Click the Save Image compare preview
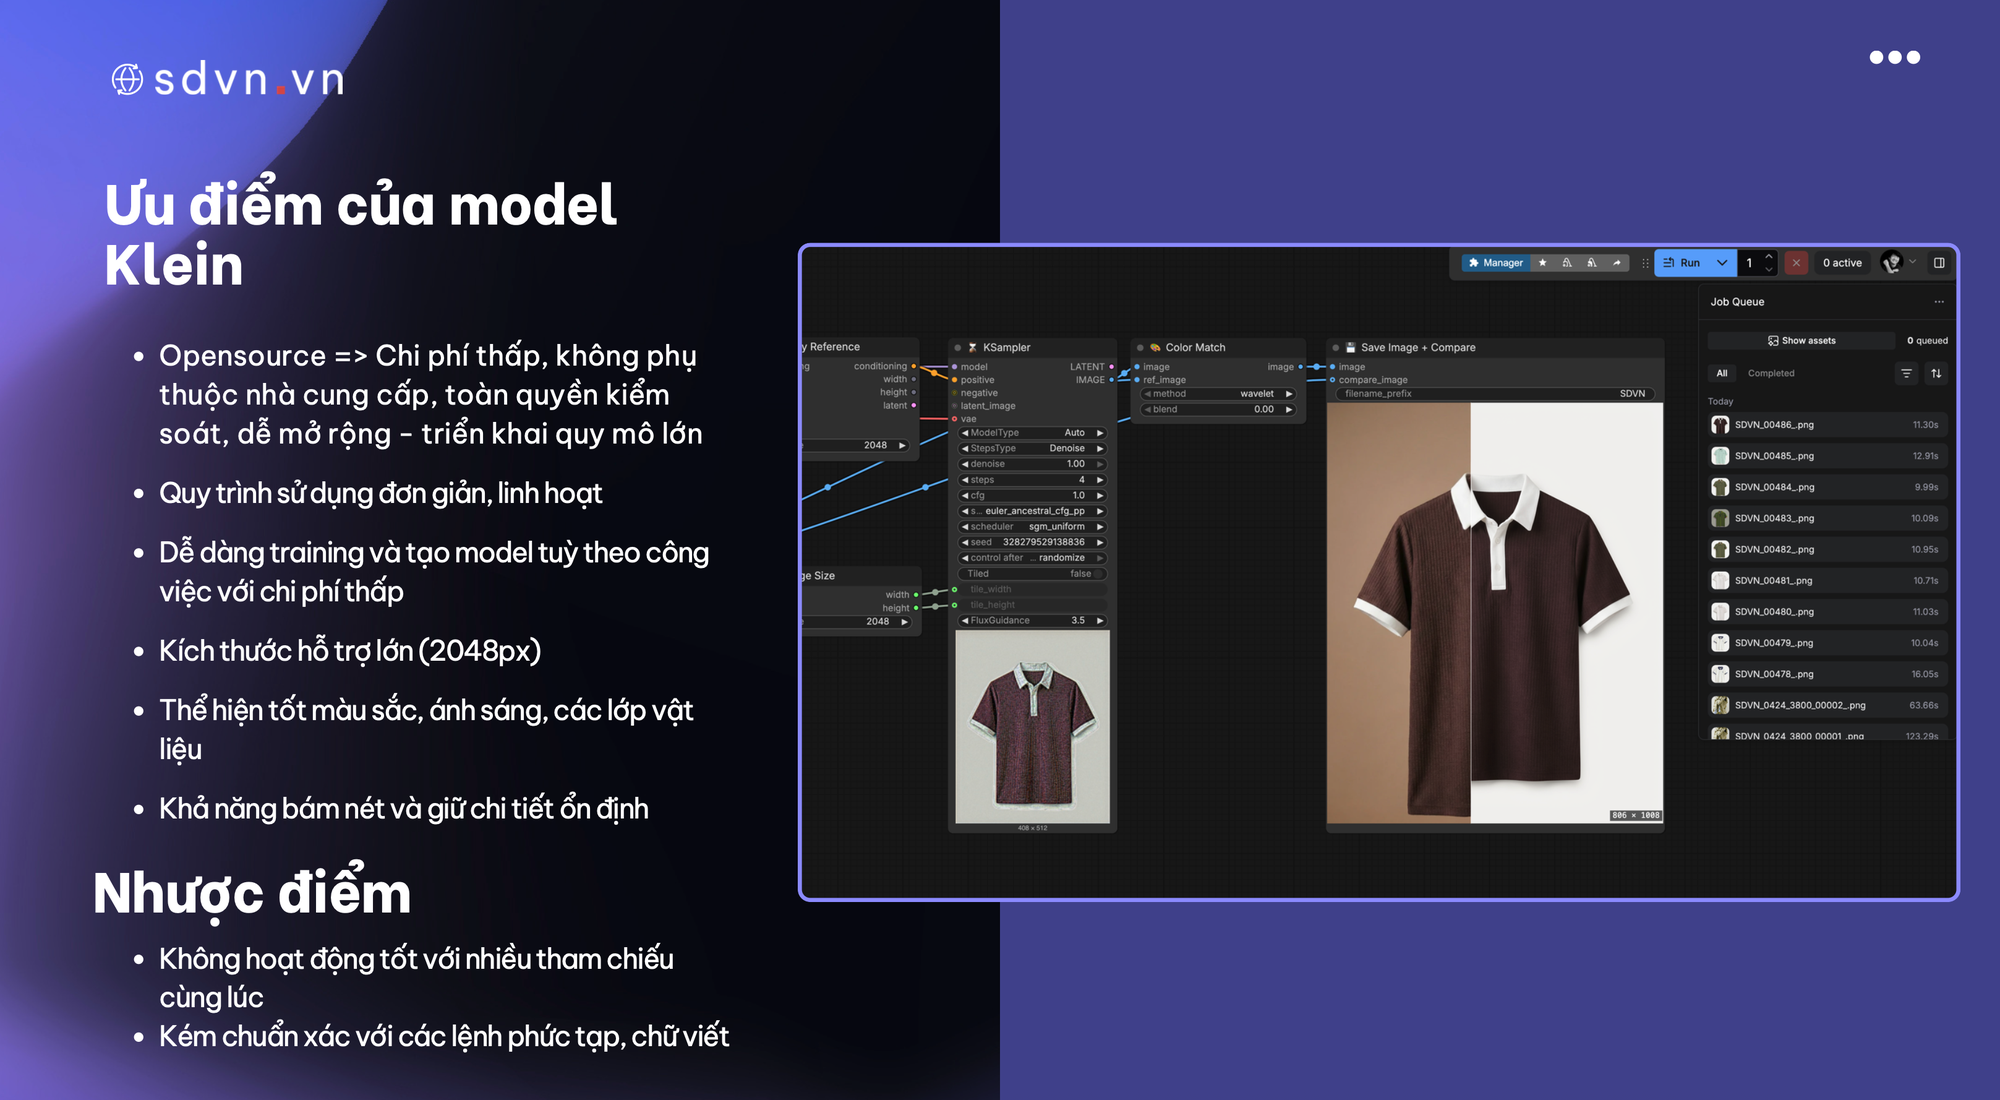The height and width of the screenshot is (1100, 2000). pyautogui.click(x=1495, y=613)
